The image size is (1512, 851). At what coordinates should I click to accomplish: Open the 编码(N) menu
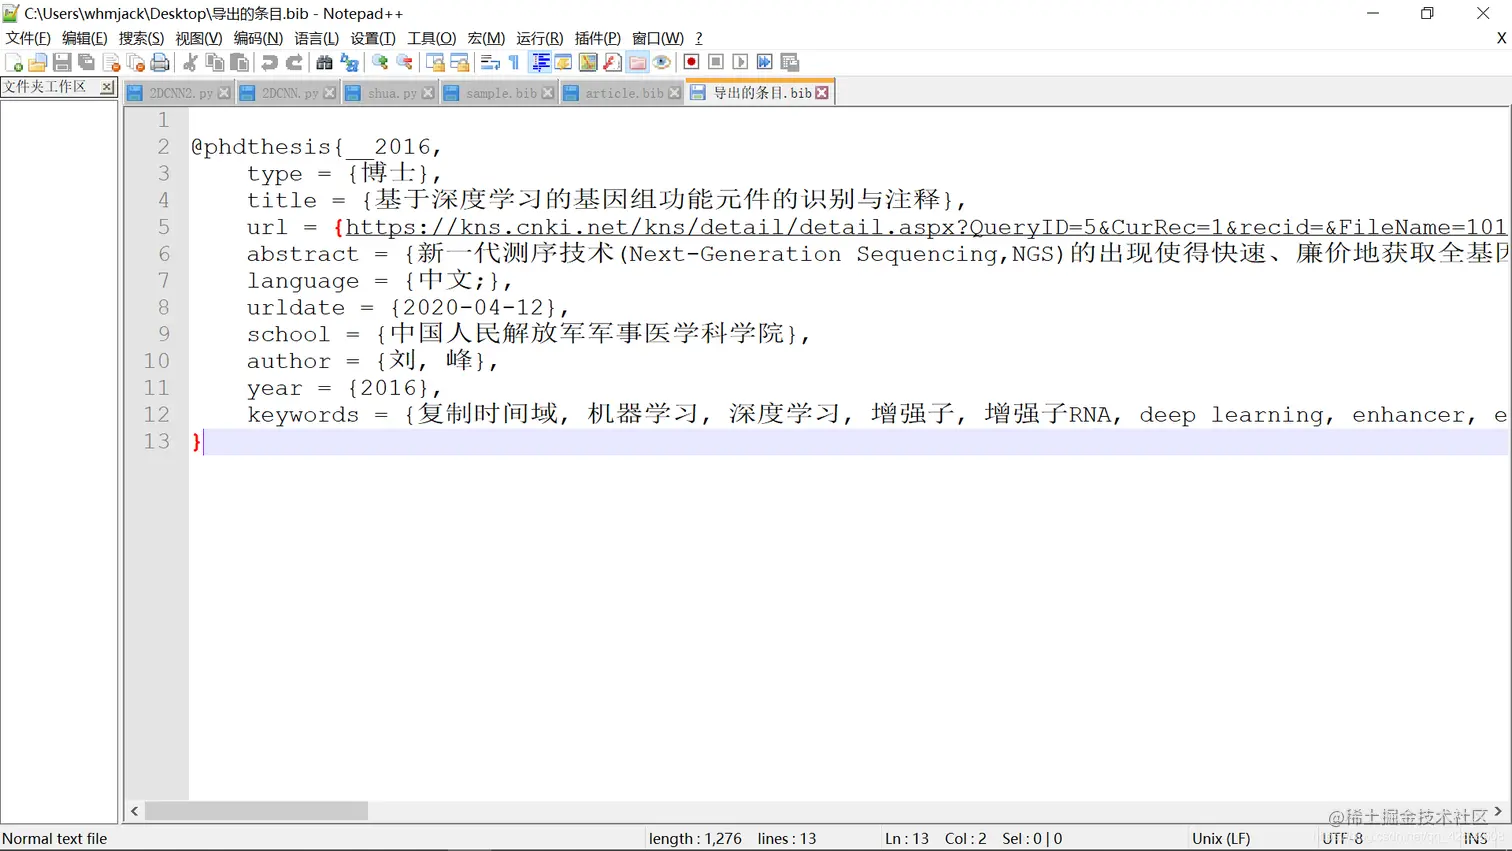point(258,38)
